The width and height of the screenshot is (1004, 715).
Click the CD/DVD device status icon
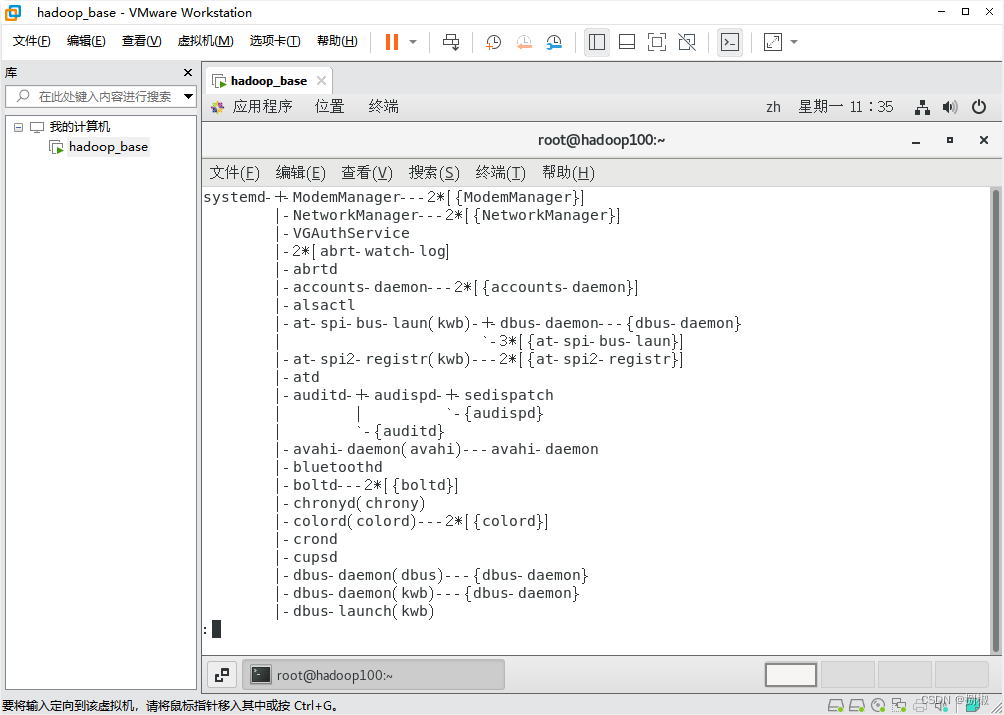coord(878,705)
